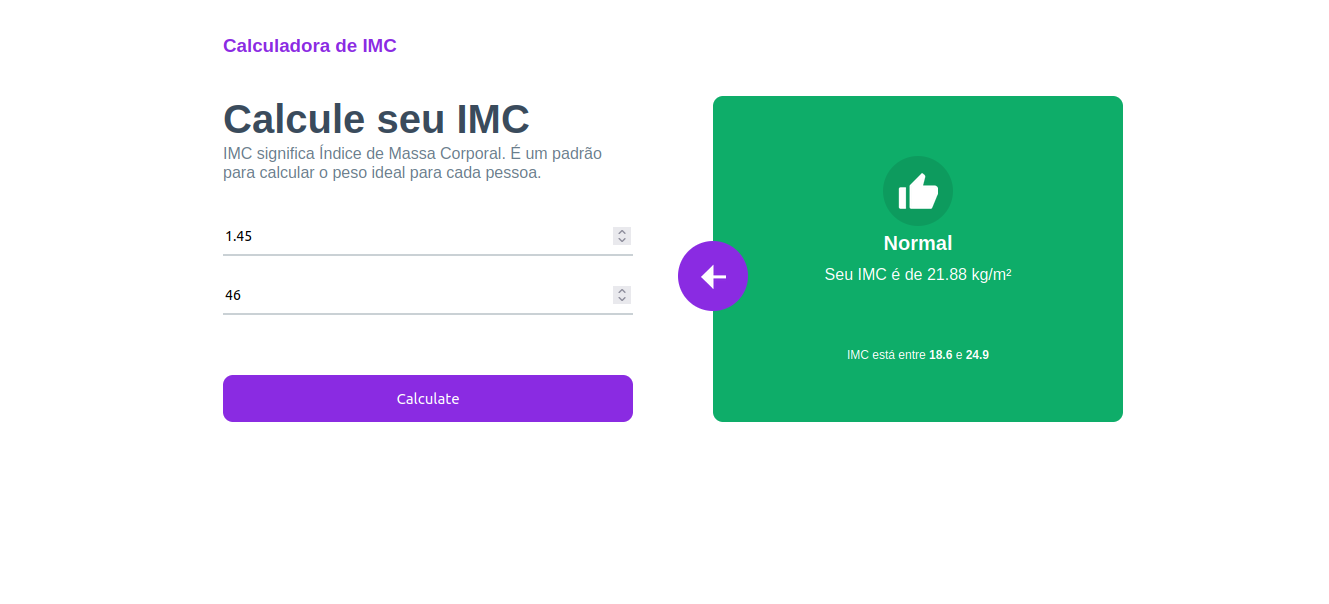
Task: Click the text showing 21.88 kg/m²
Action: pos(918,272)
